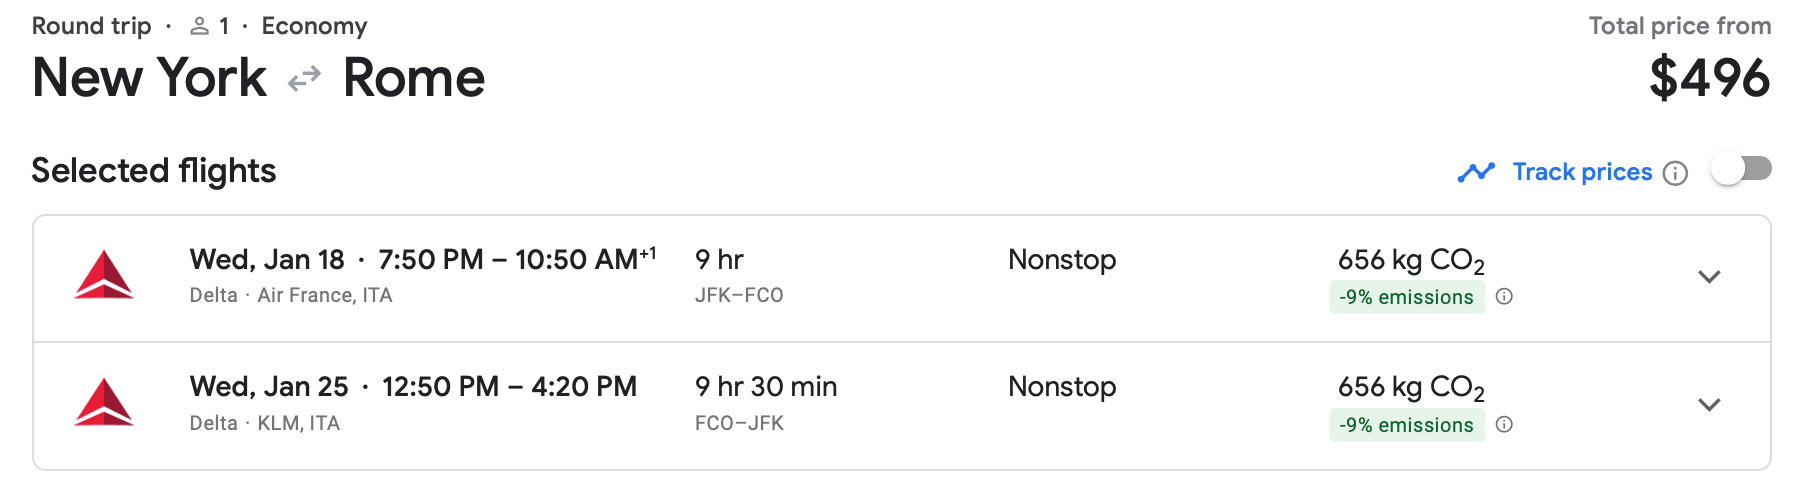This screenshot has width=1804, height=504.
Task: Expand the Wed, Jan 25 flight details
Action: [x=1709, y=405]
